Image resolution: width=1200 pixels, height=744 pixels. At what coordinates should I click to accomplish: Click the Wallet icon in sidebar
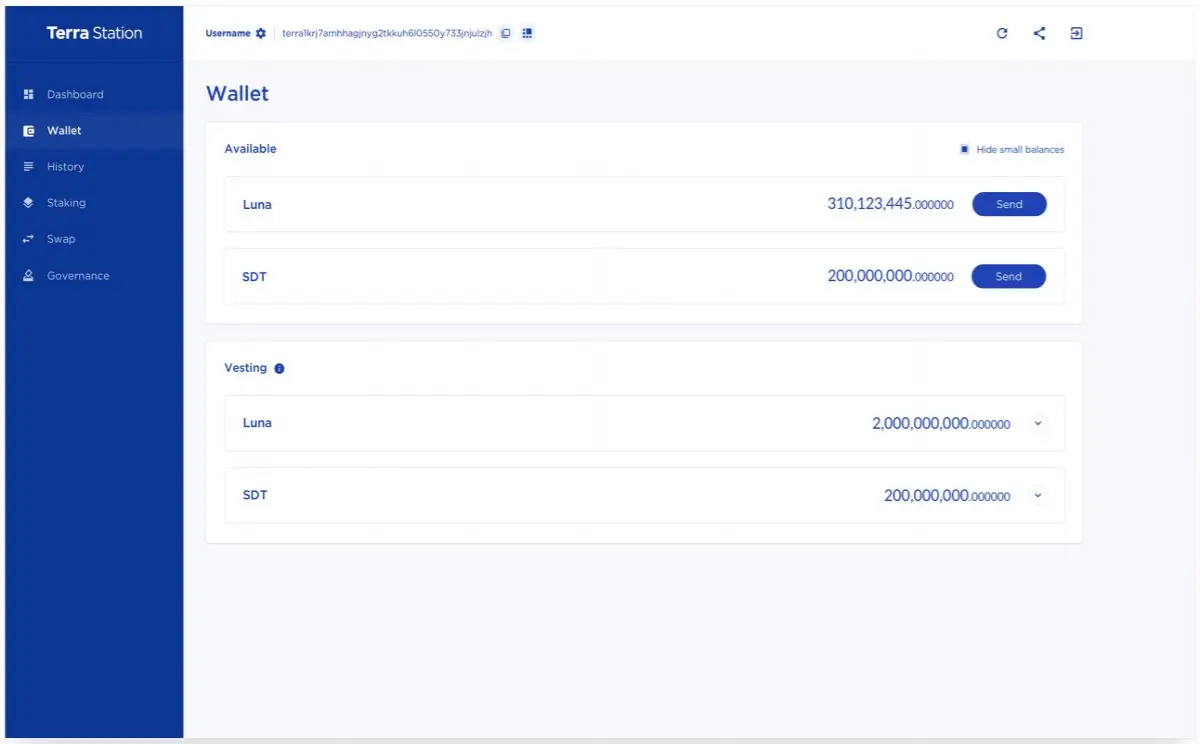pyautogui.click(x=29, y=131)
